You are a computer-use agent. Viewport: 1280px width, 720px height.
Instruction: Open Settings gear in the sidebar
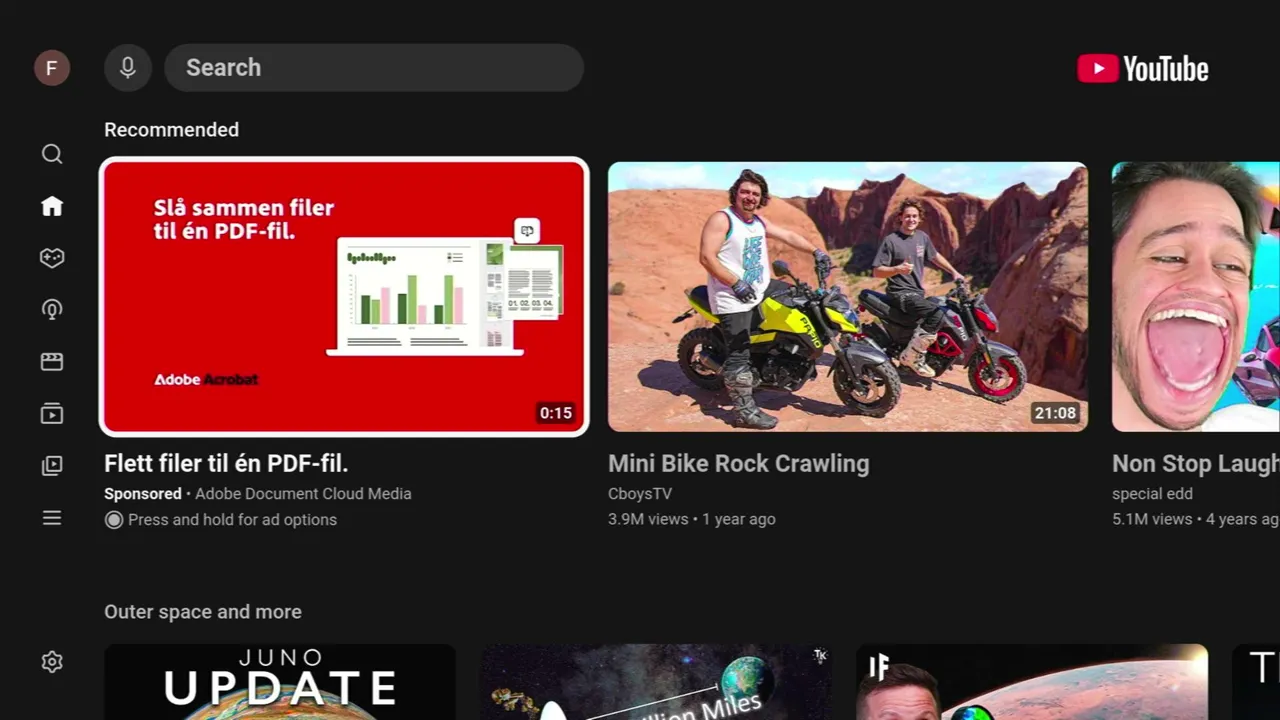[52, 662]
